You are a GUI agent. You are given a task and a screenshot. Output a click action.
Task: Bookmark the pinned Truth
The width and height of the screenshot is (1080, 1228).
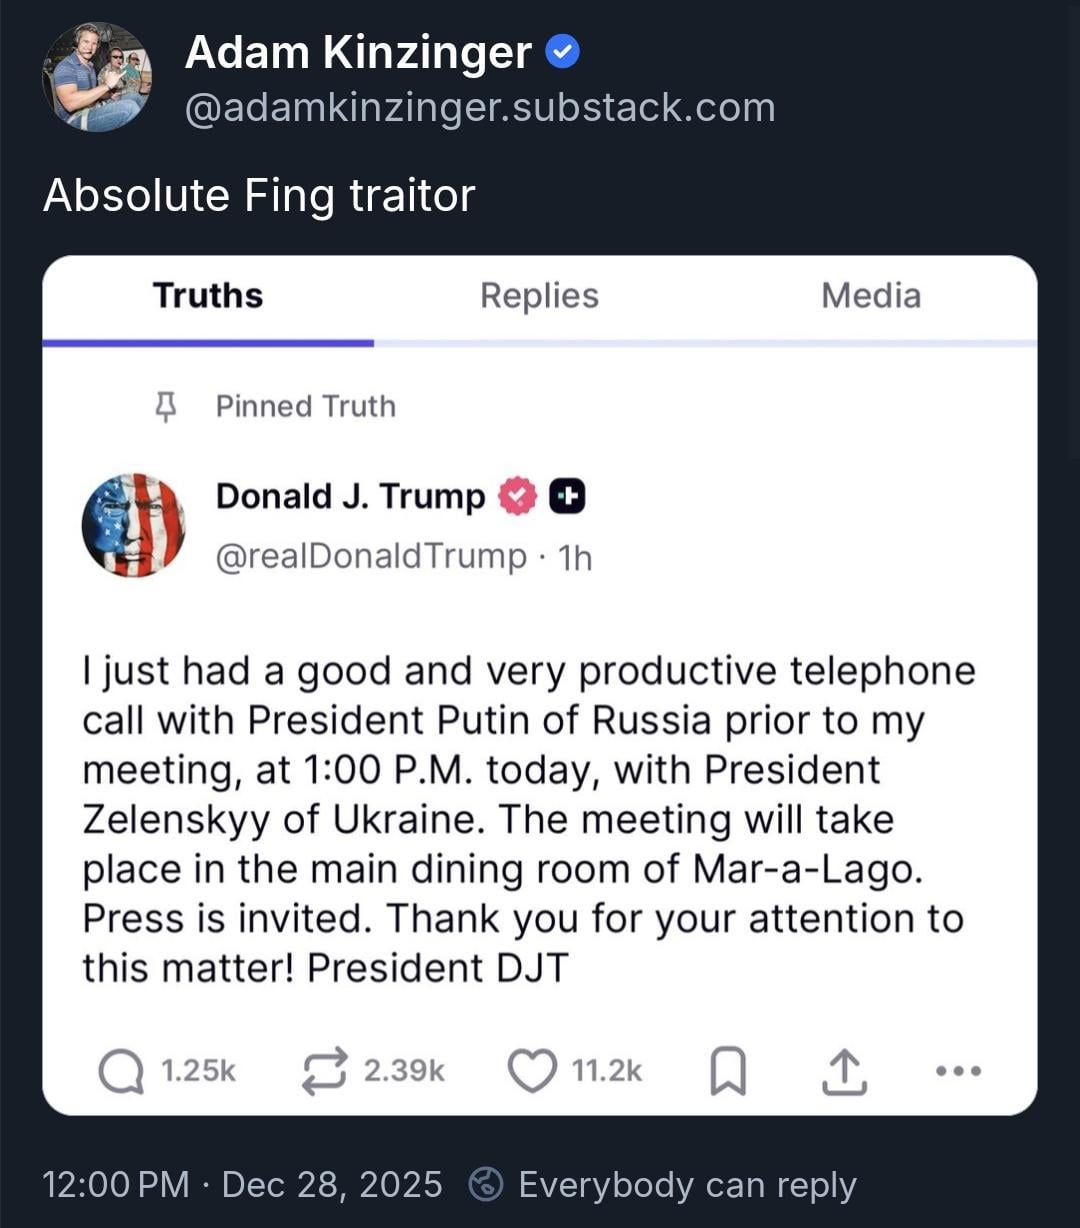(727, 1072)
